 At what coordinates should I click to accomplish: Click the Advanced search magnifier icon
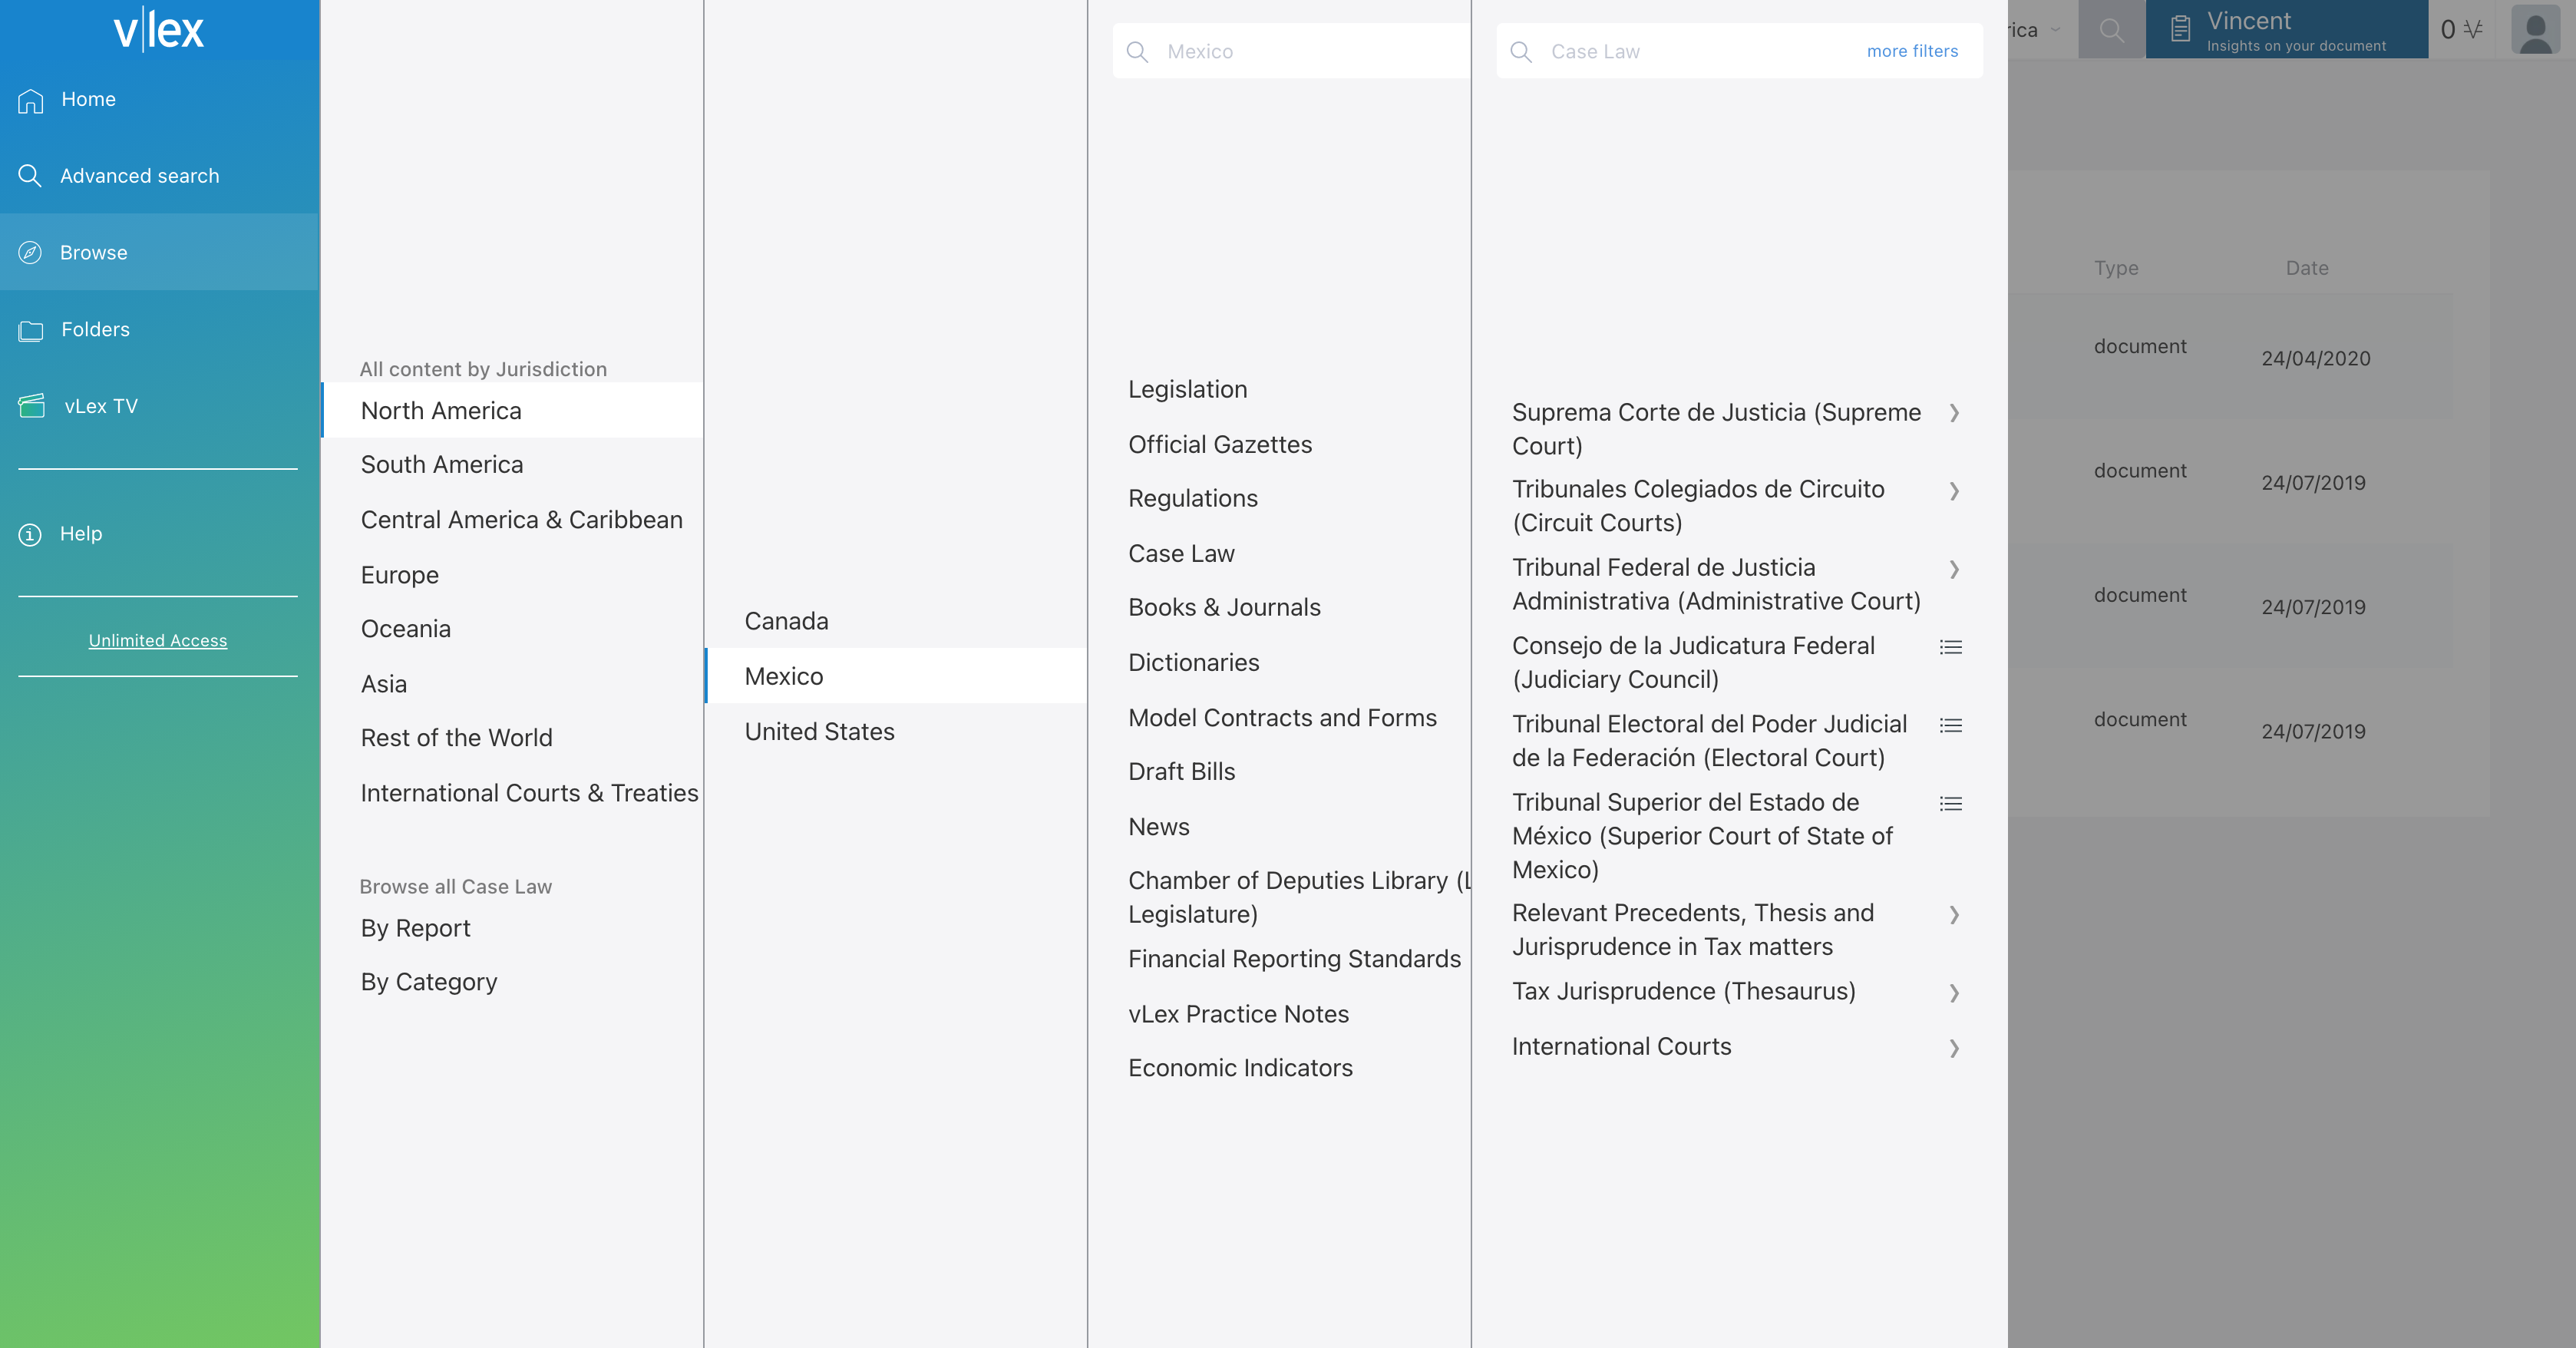coord(30,176)
